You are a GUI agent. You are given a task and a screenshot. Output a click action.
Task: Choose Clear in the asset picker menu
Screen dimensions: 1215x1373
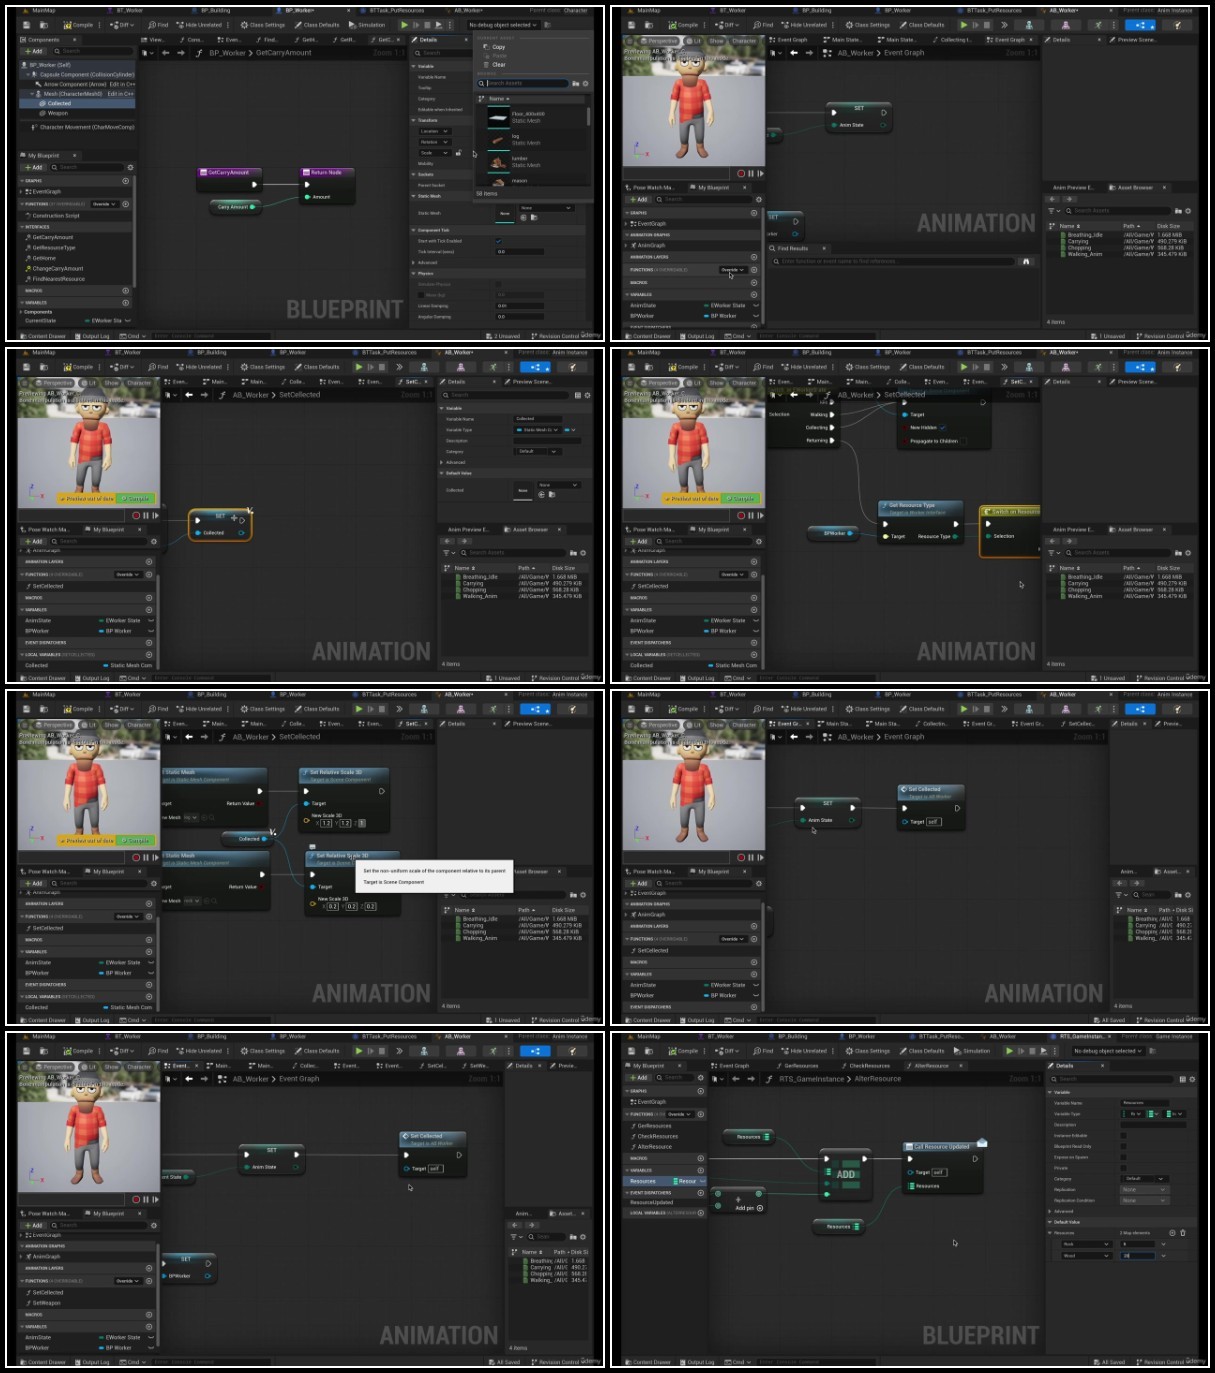[498, 64]
